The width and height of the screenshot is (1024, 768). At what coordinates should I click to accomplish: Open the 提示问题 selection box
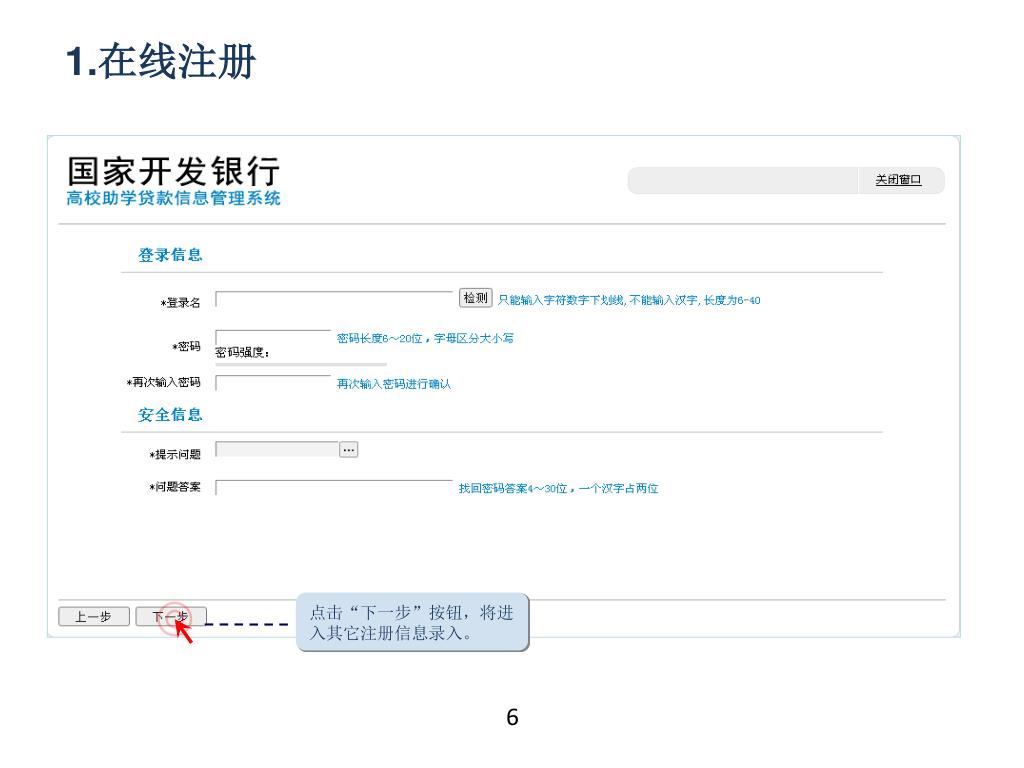pyautogui.click(x=277, y=450)
